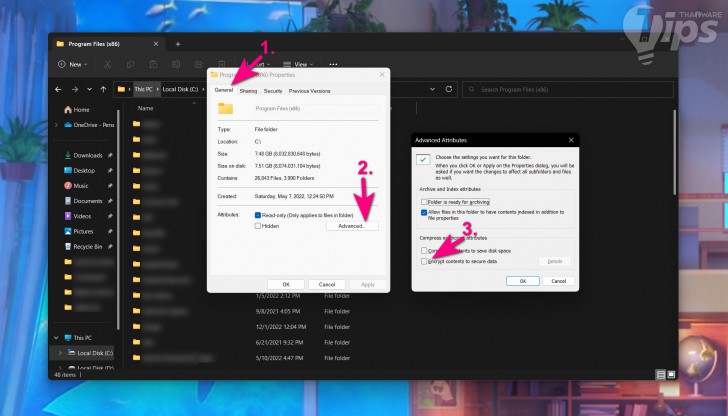The image size is (728, 416).
Task: Switch to Previous Versions tab
Action: coord(310,91)
